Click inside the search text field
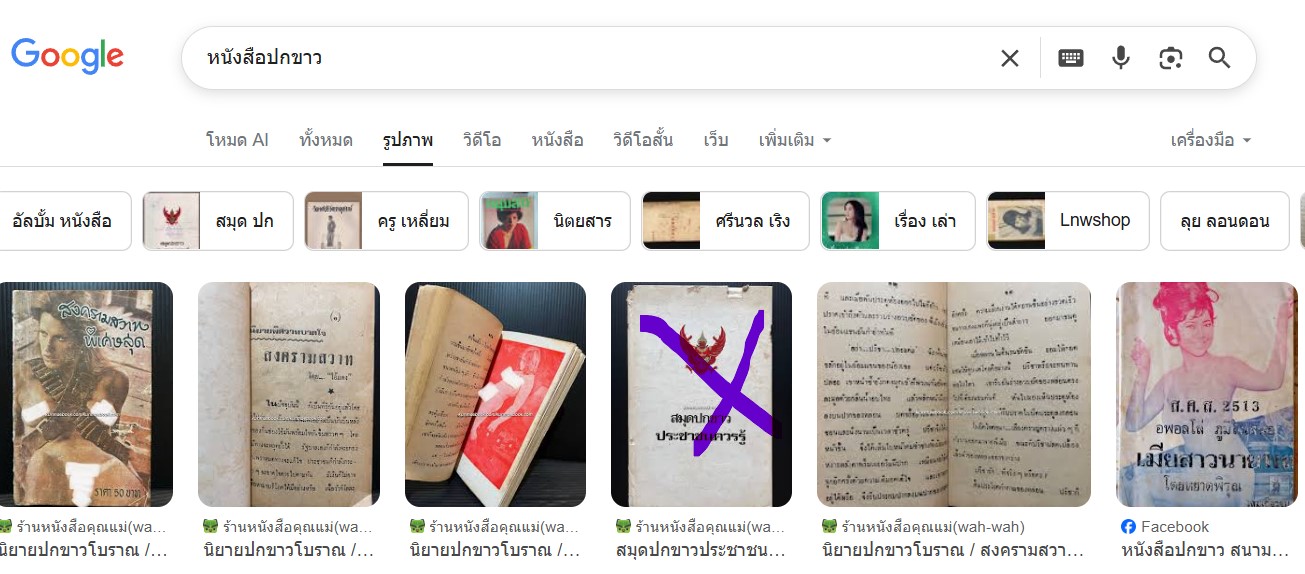1305x574 pixels. [x=590, y=58]
